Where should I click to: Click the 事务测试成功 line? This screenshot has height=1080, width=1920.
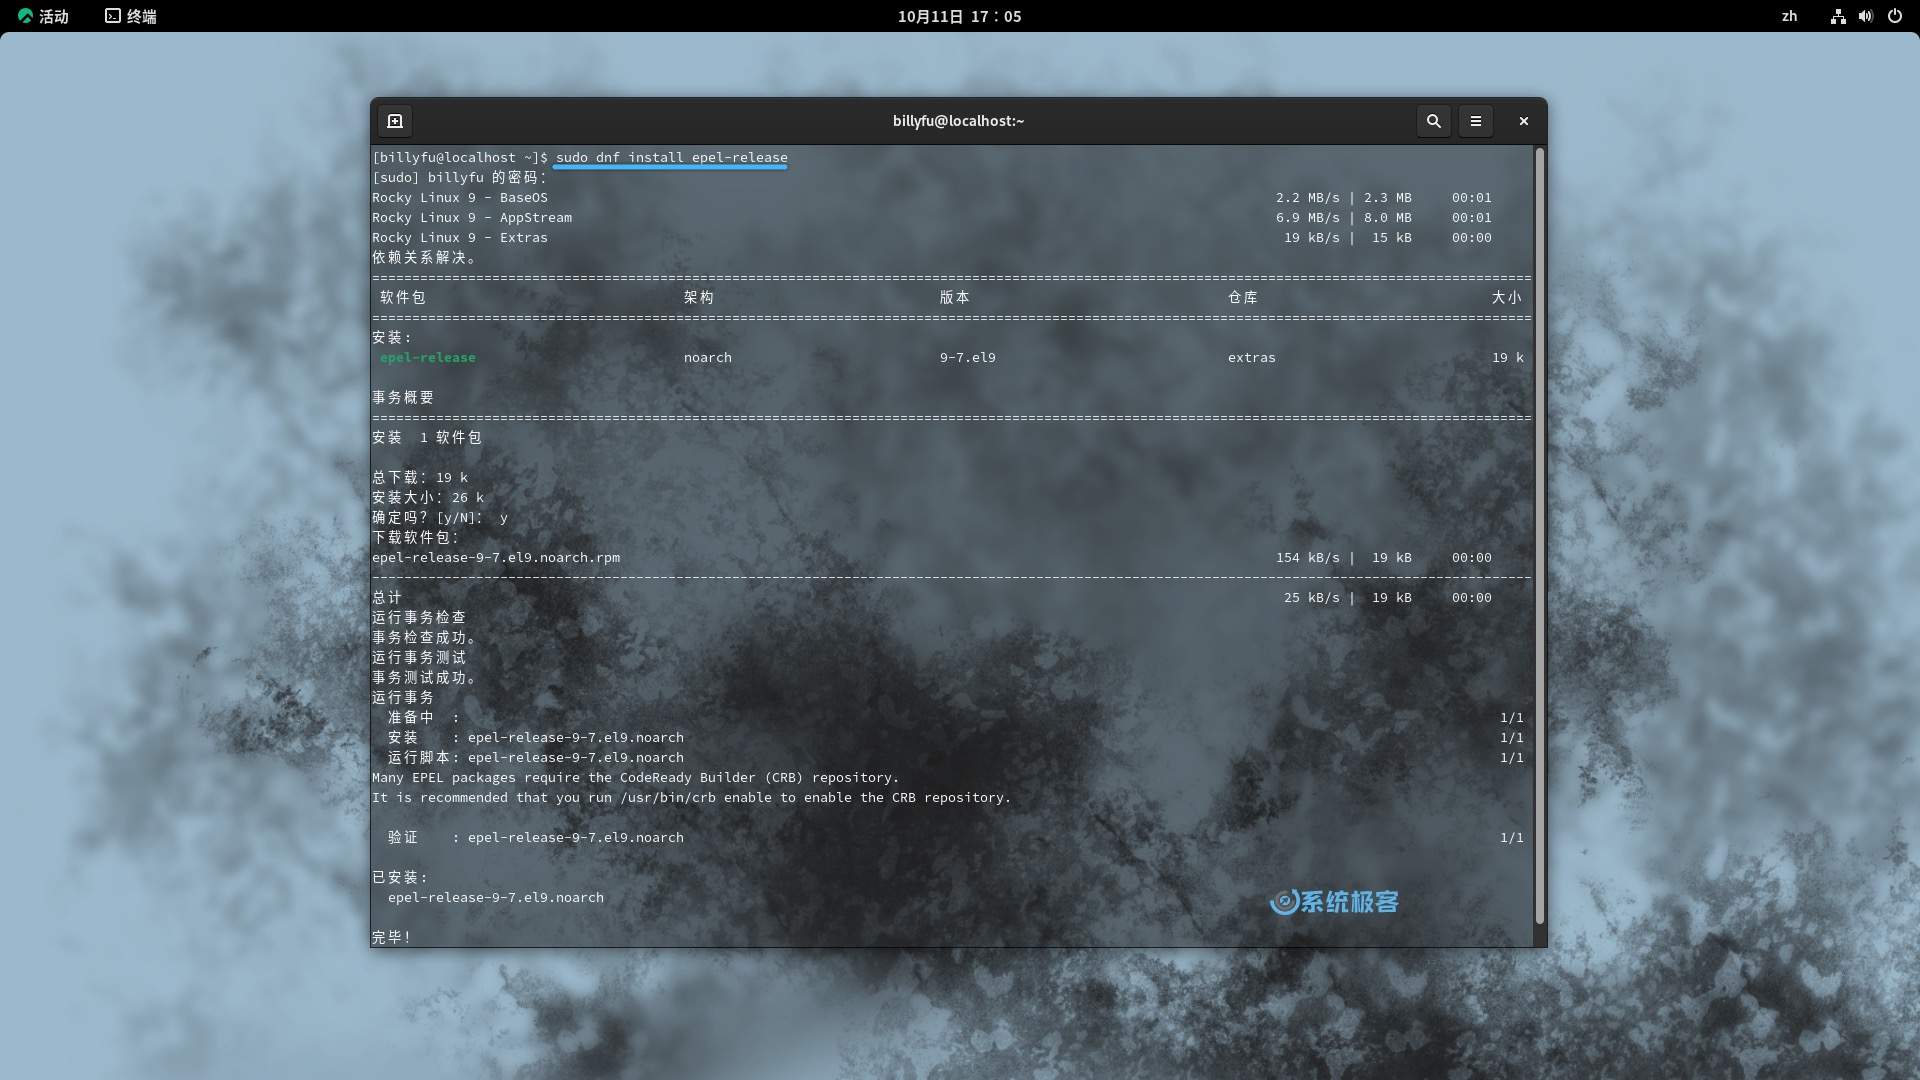pos(424,678)
